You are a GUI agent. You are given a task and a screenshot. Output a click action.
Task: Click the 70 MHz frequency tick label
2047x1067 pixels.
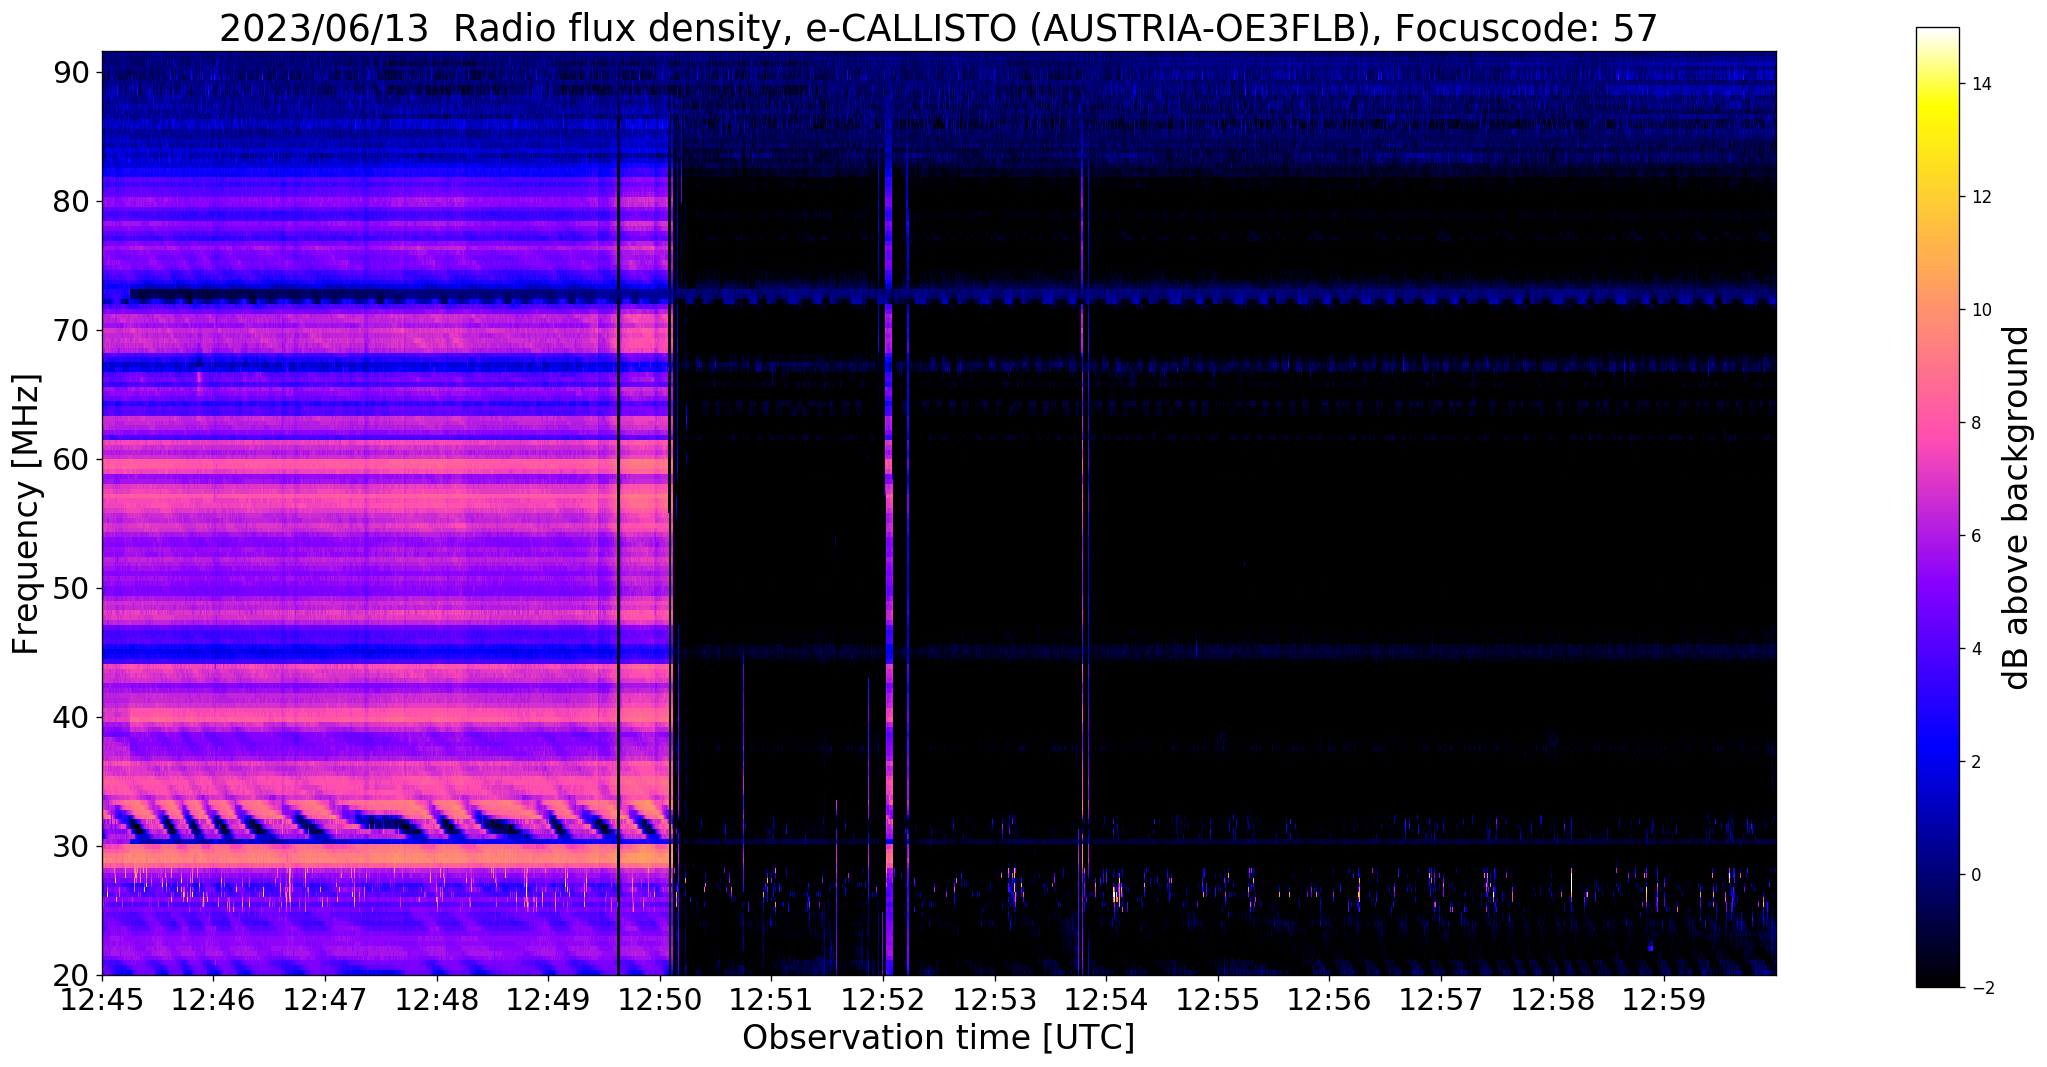[73, 330]
